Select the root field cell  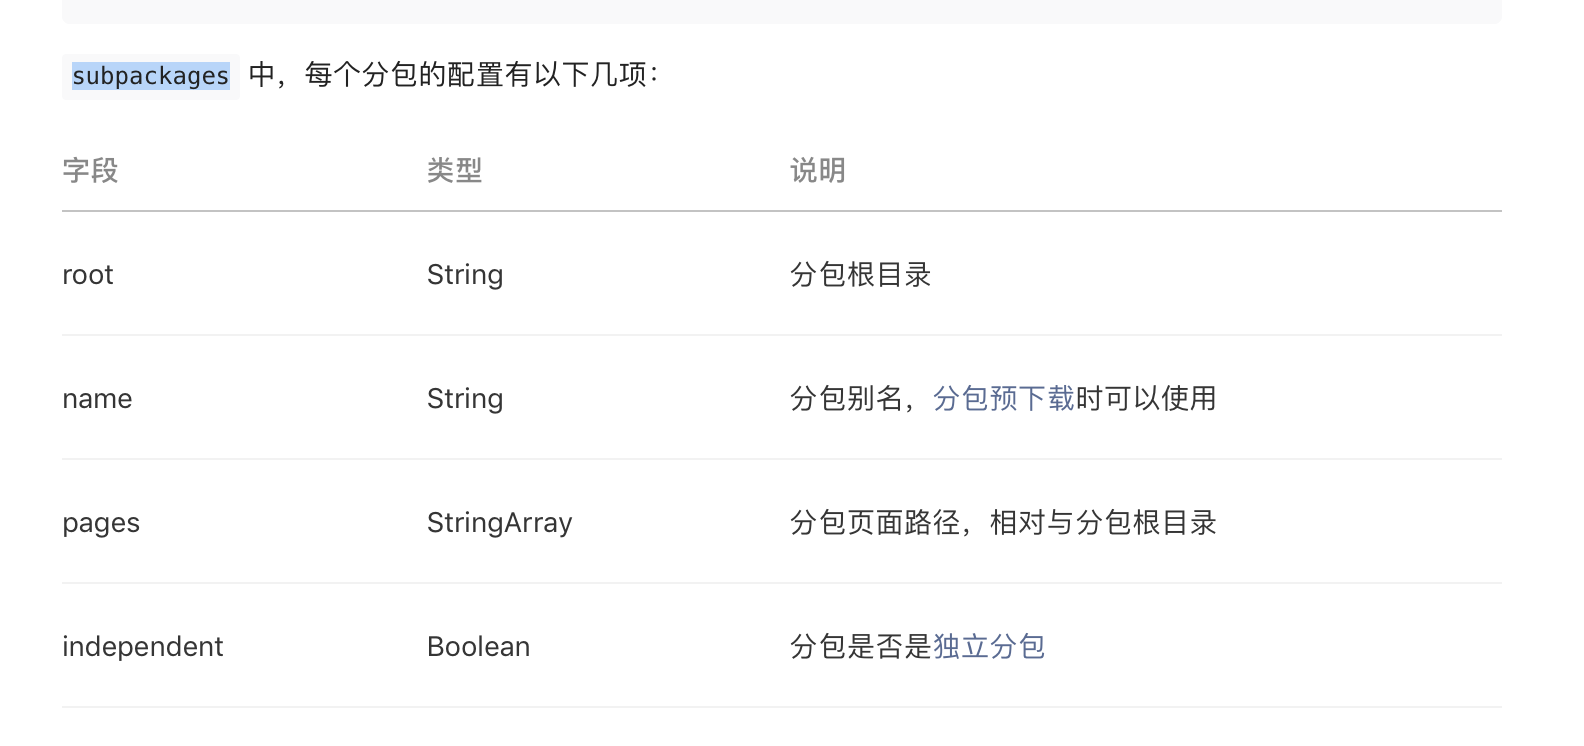coord(88,274)
